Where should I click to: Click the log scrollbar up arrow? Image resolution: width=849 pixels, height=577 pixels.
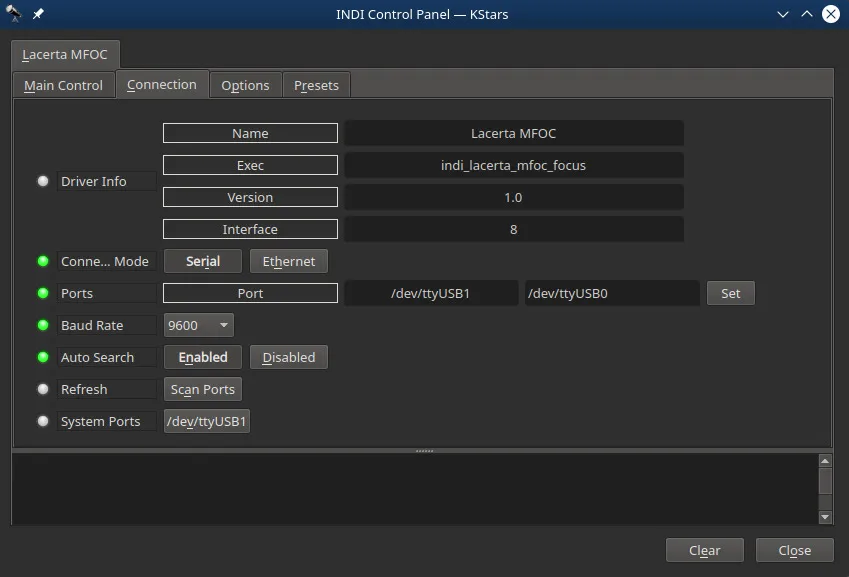(x=825, y=461)
